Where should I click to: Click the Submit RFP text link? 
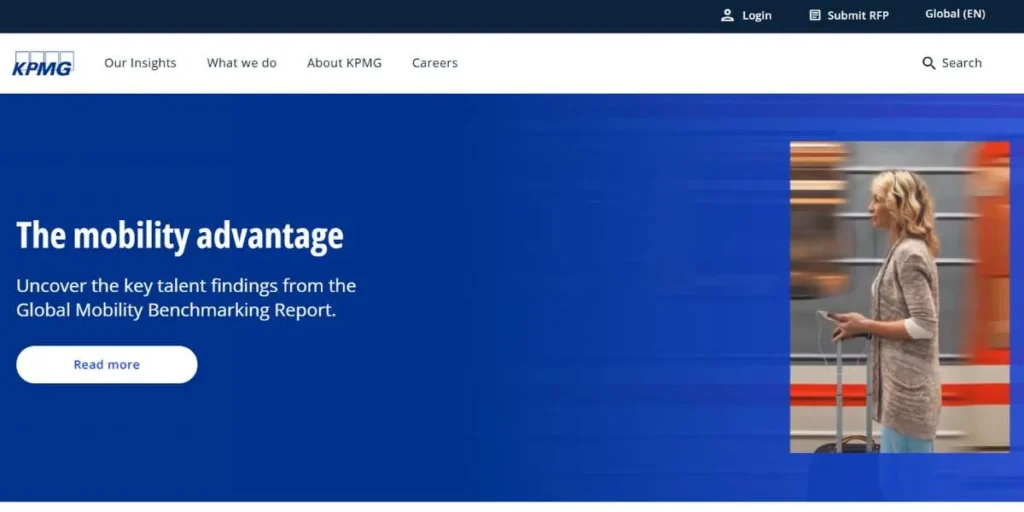coord(858,15)
